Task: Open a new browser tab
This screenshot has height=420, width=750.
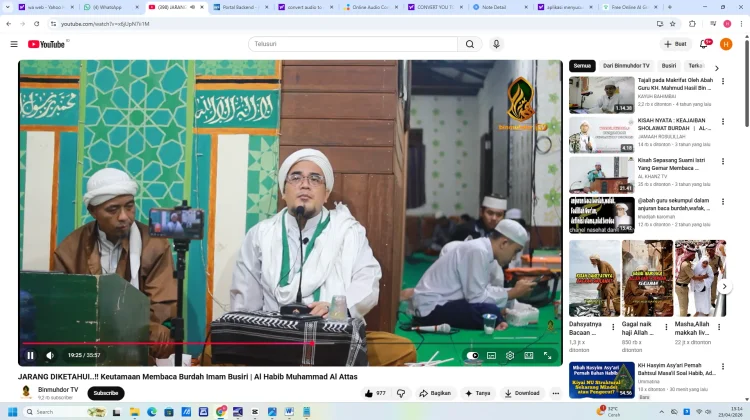Action: (670, 7)
